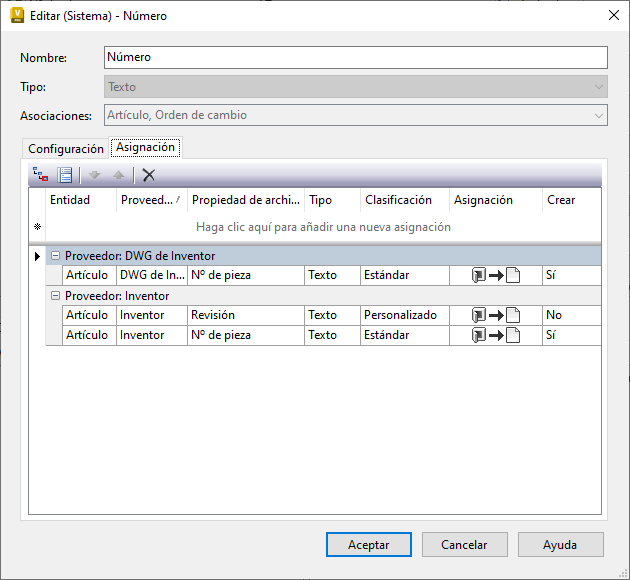This screenshot has height=580, width=630.
Task: Click the Tipo column header
Action: click(332, 200)
